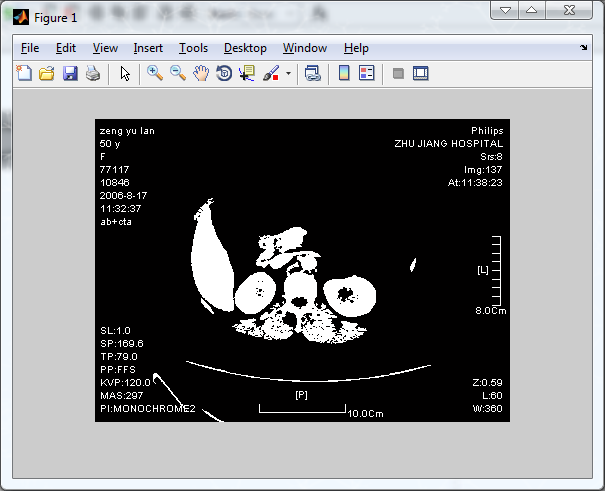605x491 pixels.
Task: Select the Rotate 3D tool
Action: 224,73
